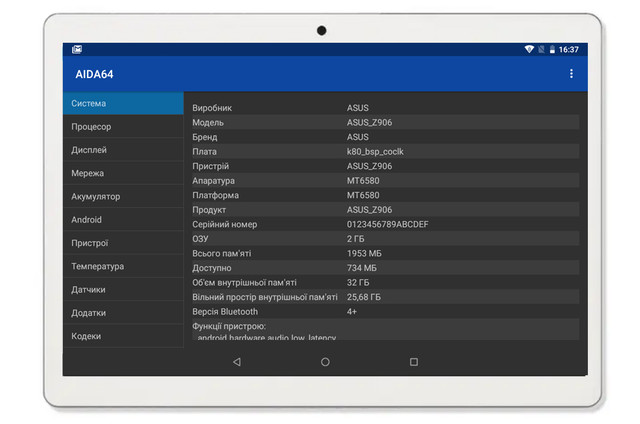This screenshot has width=640, height=424.
Task: Open recent apps with square button
Action: point(414,362)
